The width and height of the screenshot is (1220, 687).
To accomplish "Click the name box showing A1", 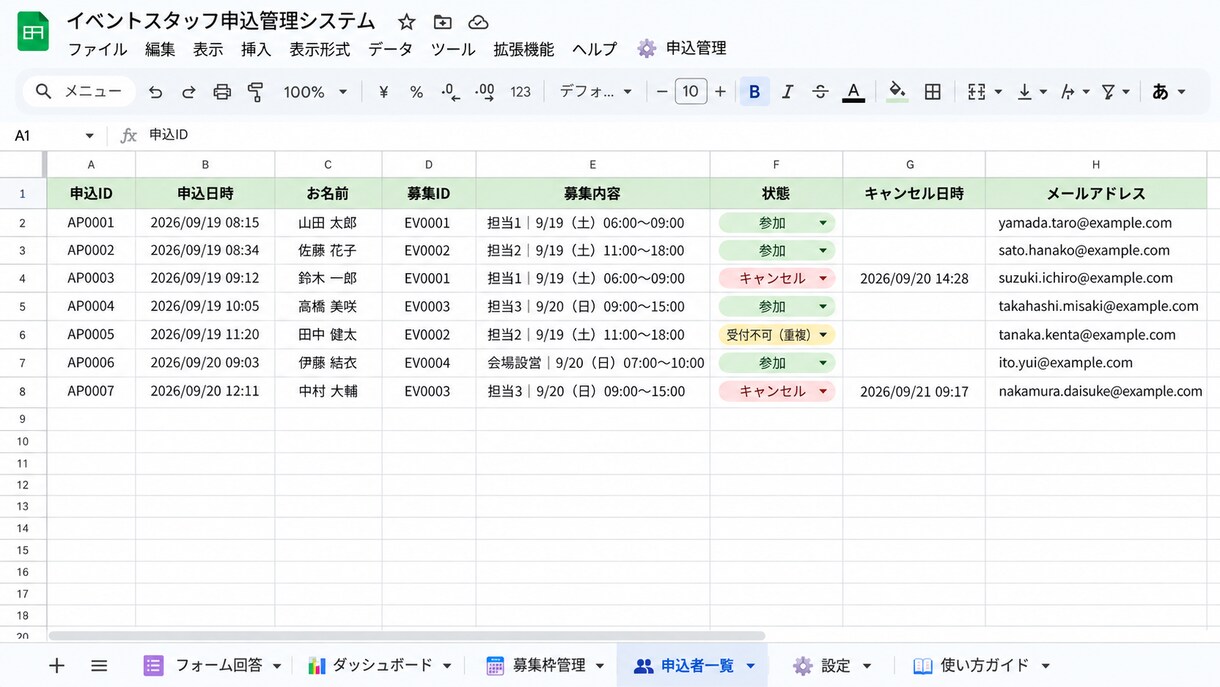I will (54, 135).
